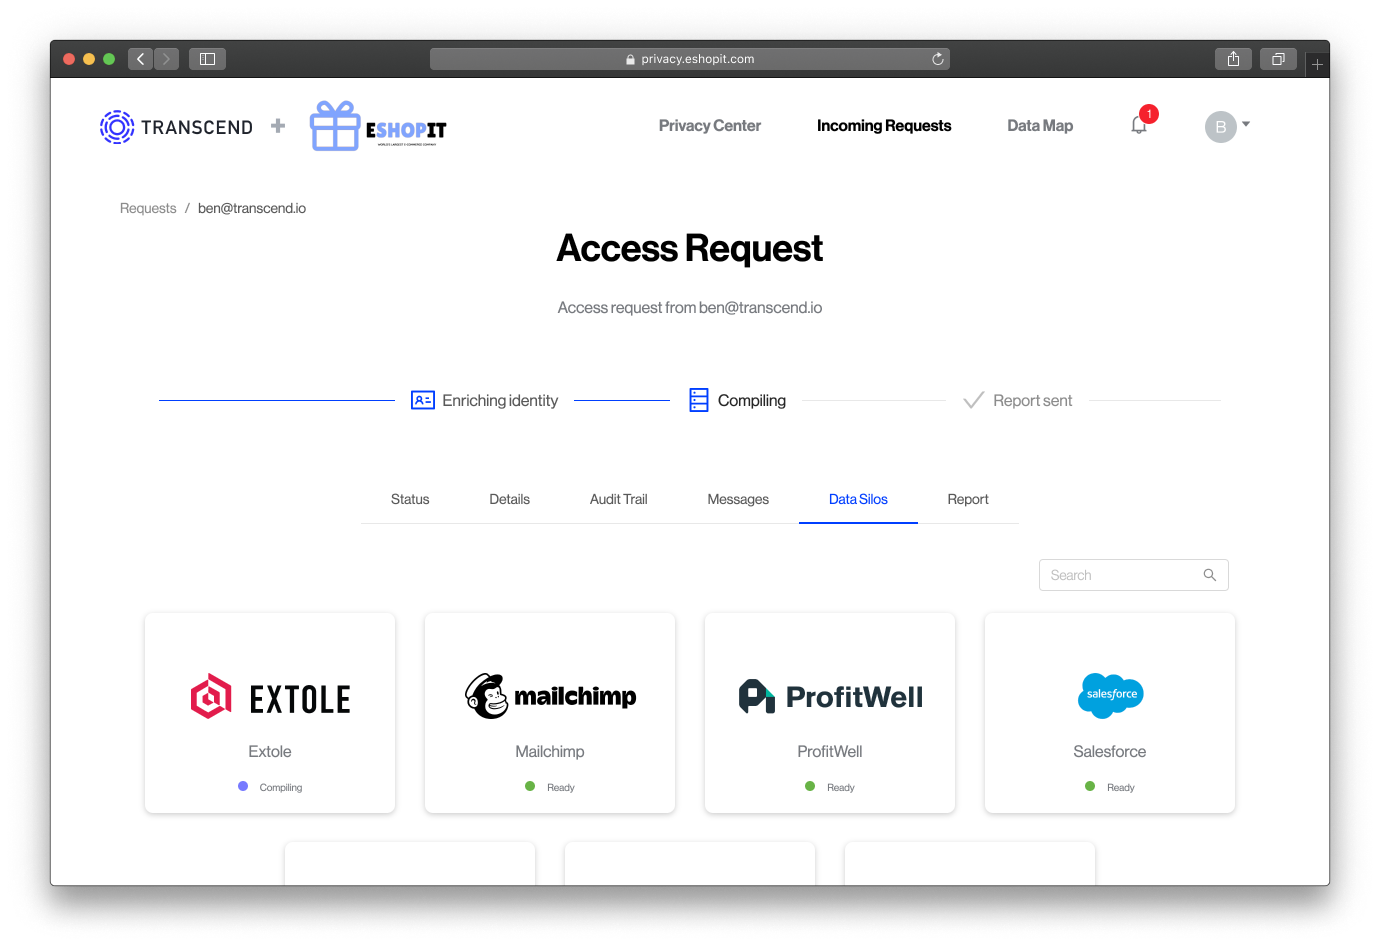Select the Data Silos tab

point(858,499)
